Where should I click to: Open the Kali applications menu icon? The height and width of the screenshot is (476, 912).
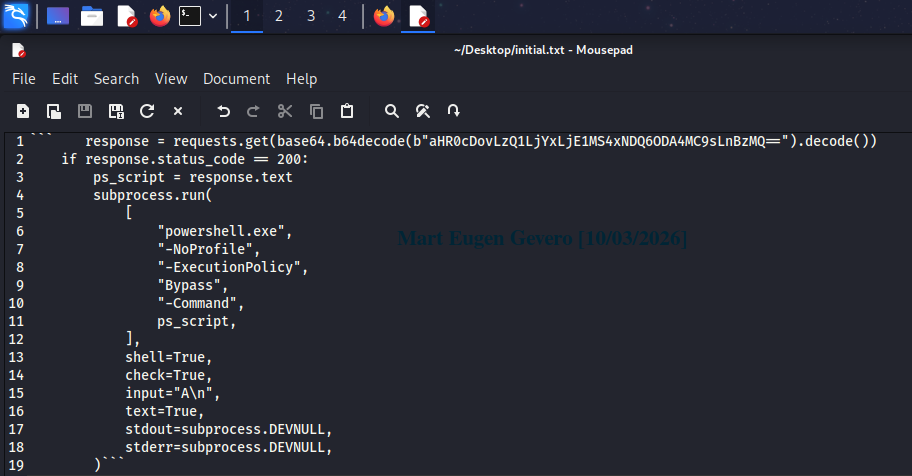16,16
